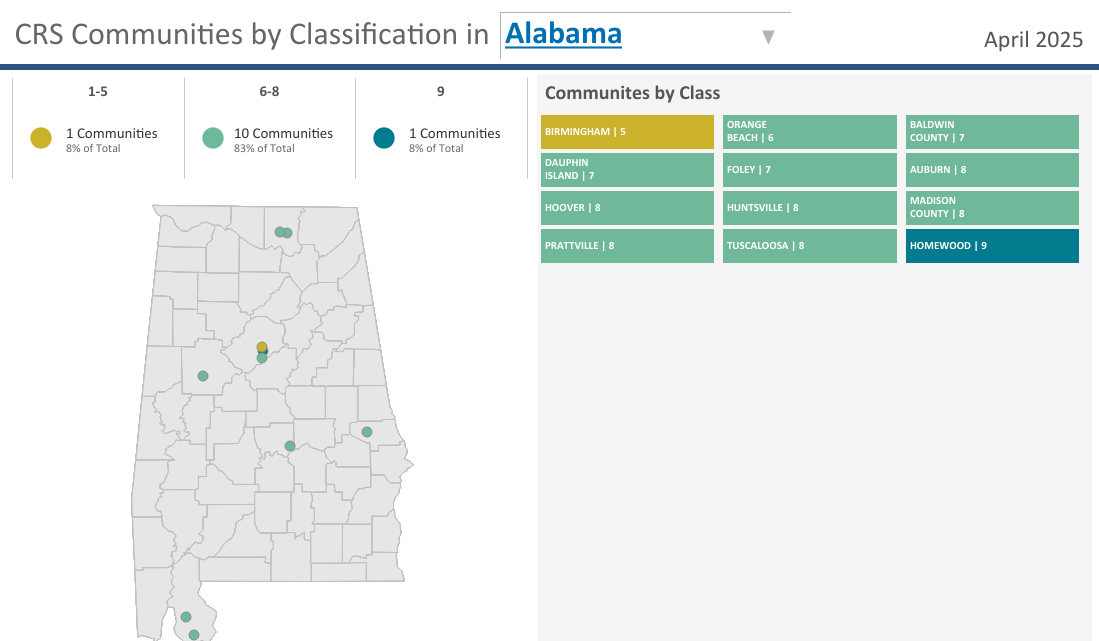The image size is (1099, 641).
Task: Click the BALDWIN COUNTY | 7 tile
Action: (x=992, y=132)
